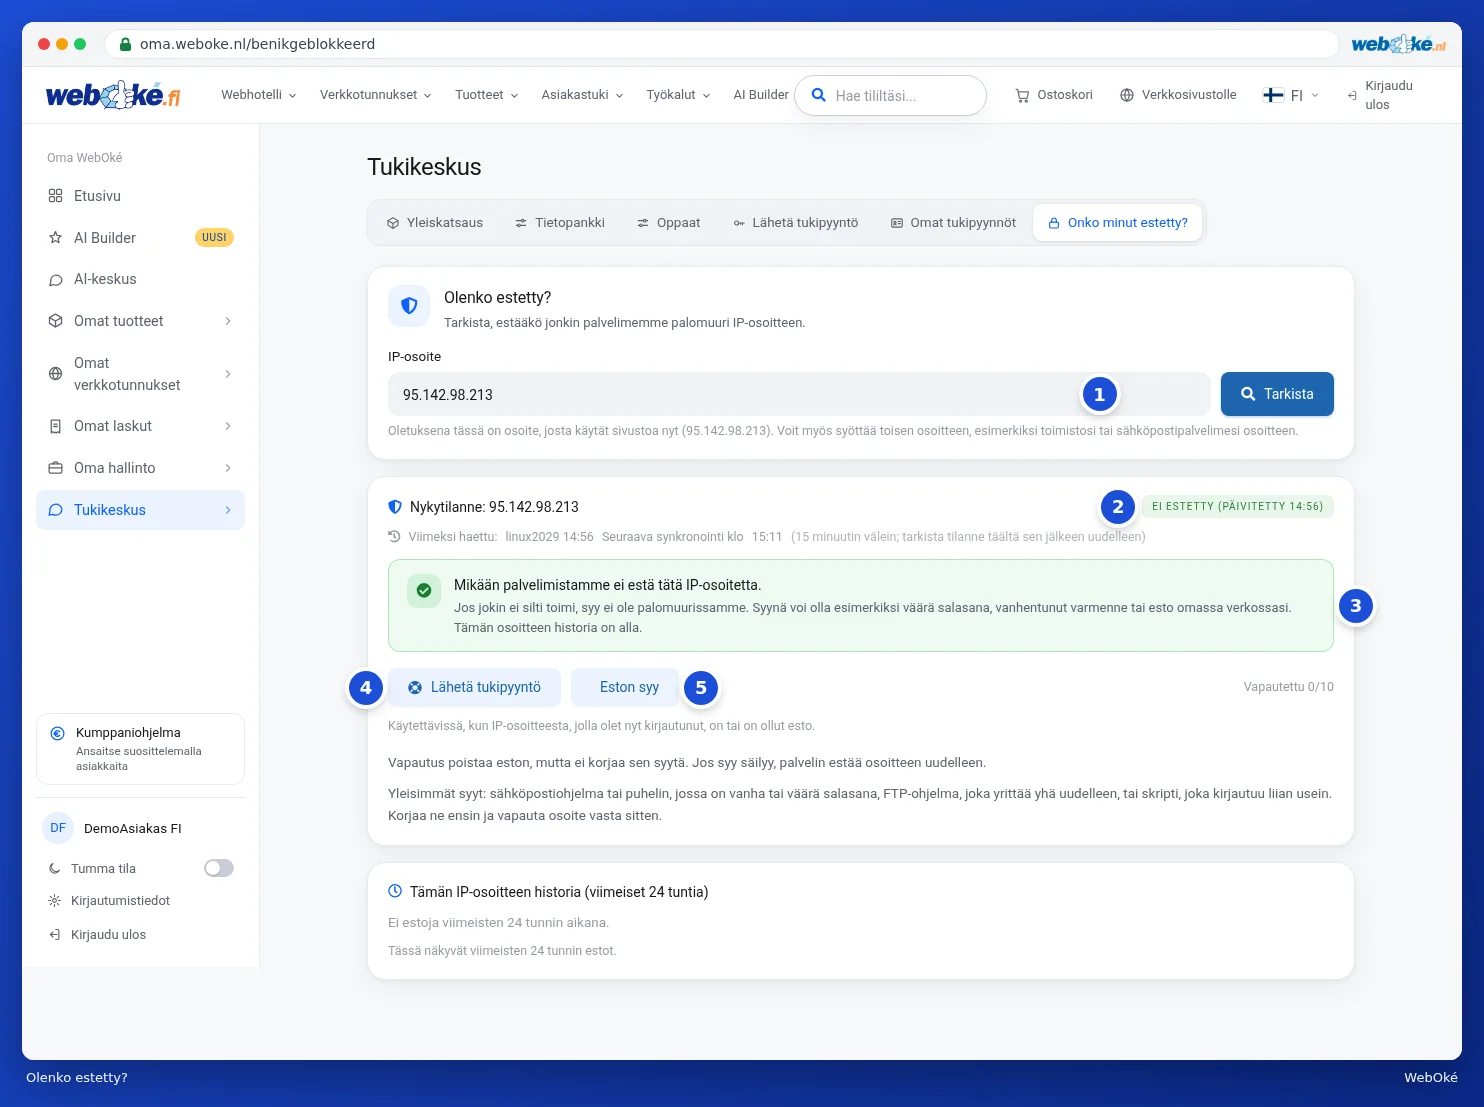Click the IP-osoite input field
The height and width of the screenshot is (1107, 1484).
tap(799, 394)
